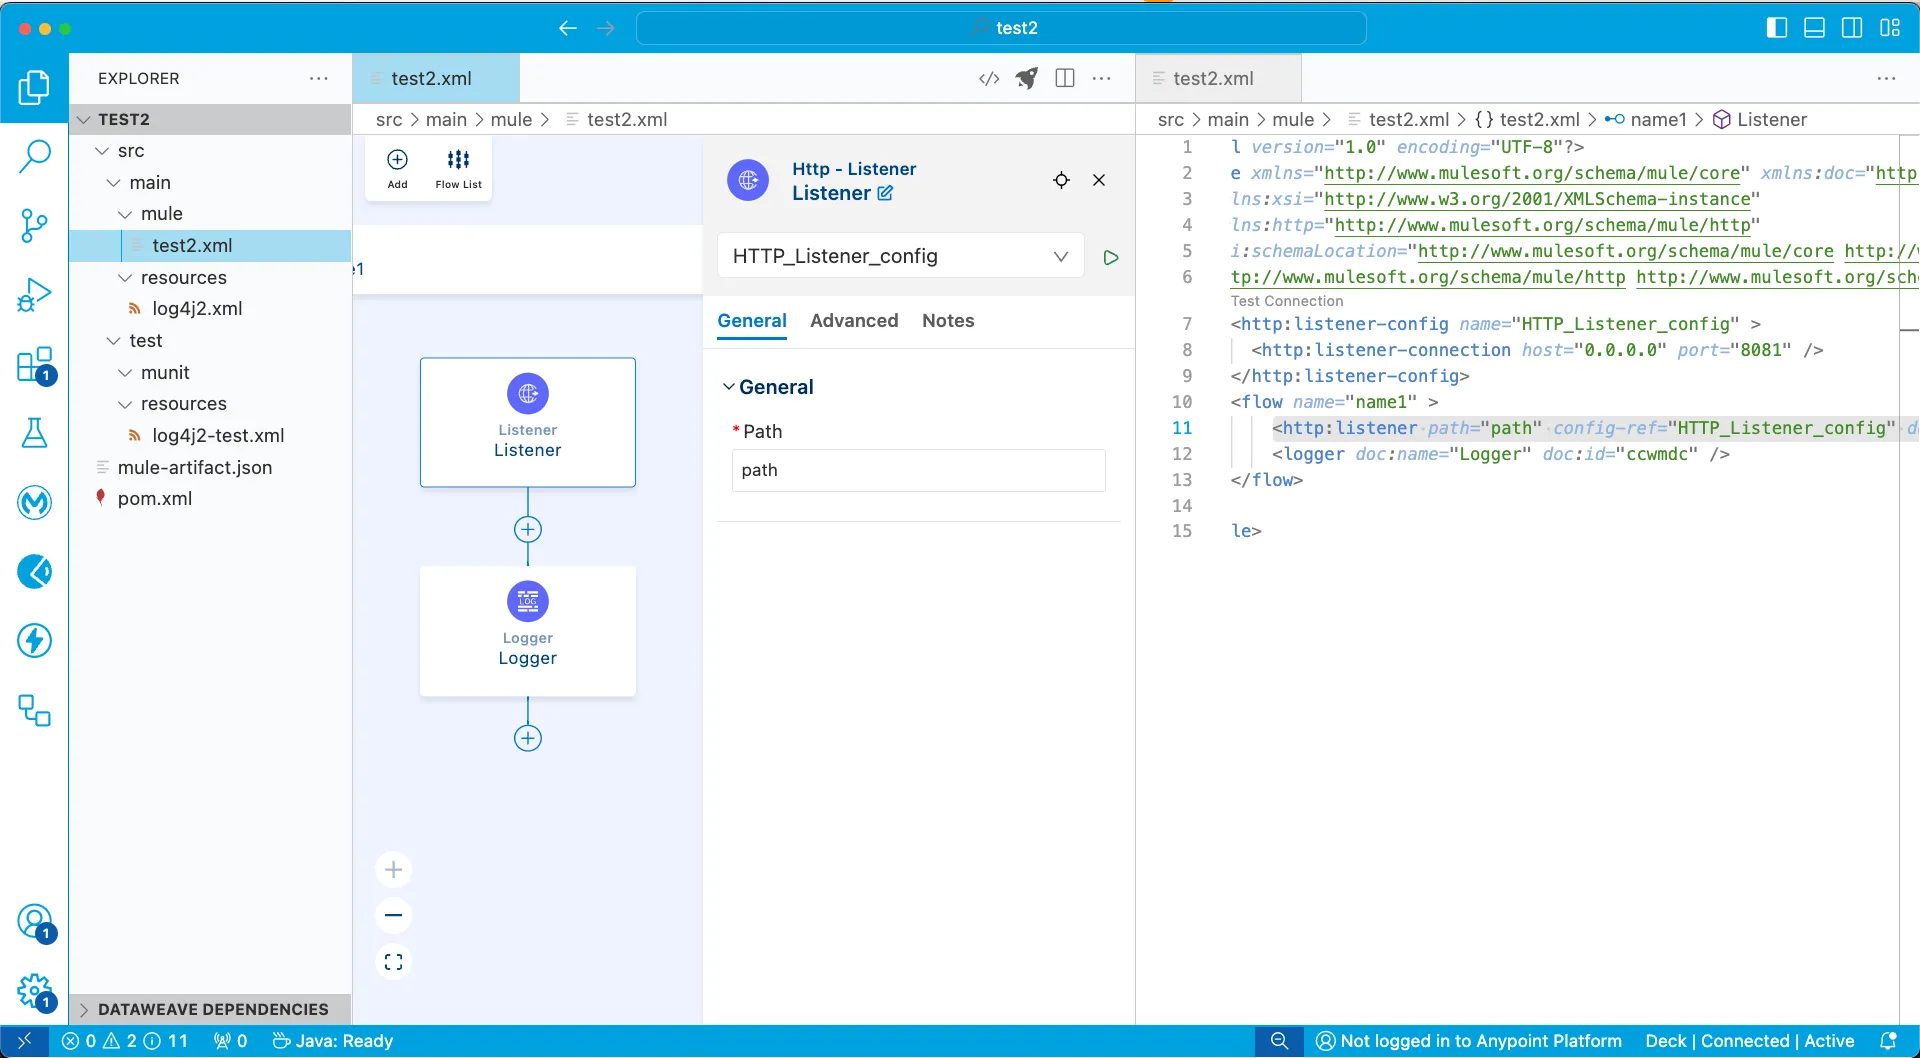Show source code for test2.xml

coord(989,79)
